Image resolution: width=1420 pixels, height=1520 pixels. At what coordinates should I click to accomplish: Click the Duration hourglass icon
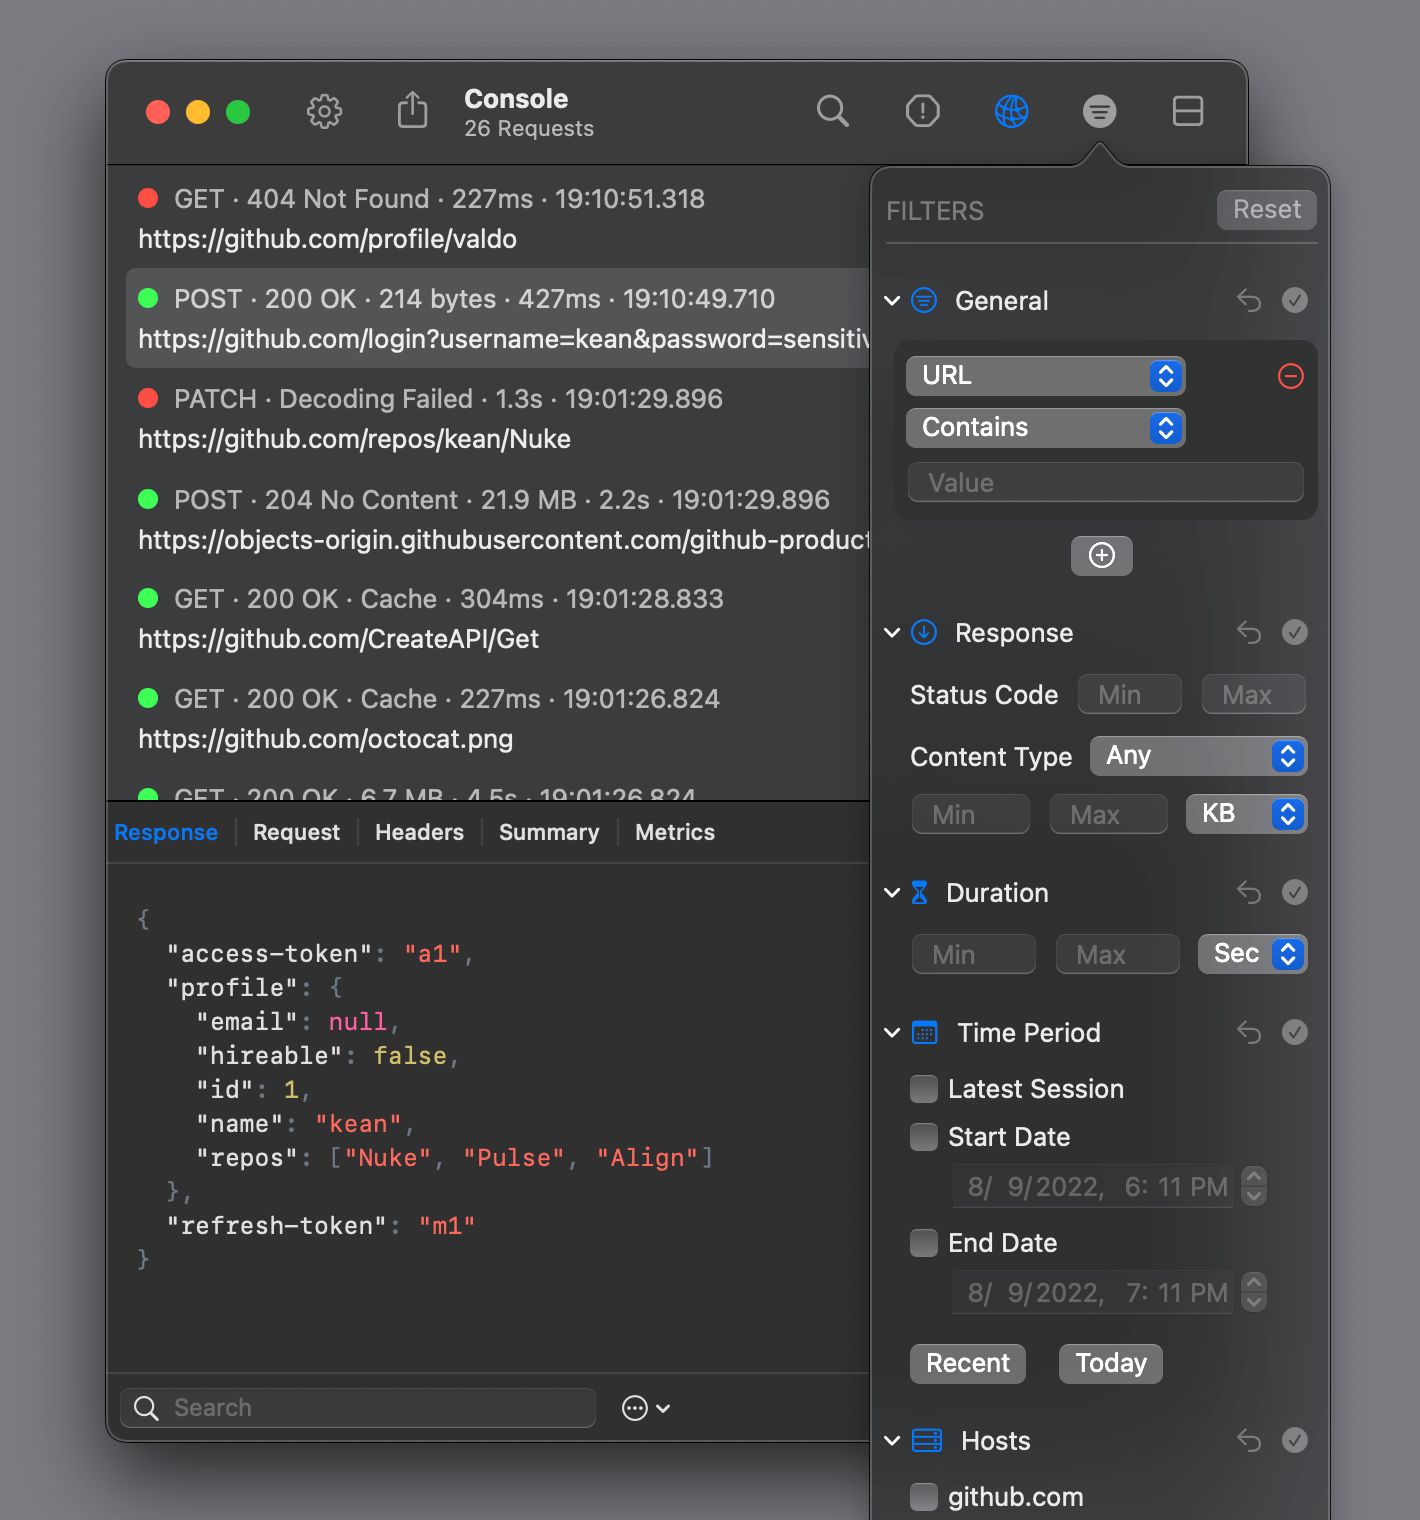tap(920, 892)
